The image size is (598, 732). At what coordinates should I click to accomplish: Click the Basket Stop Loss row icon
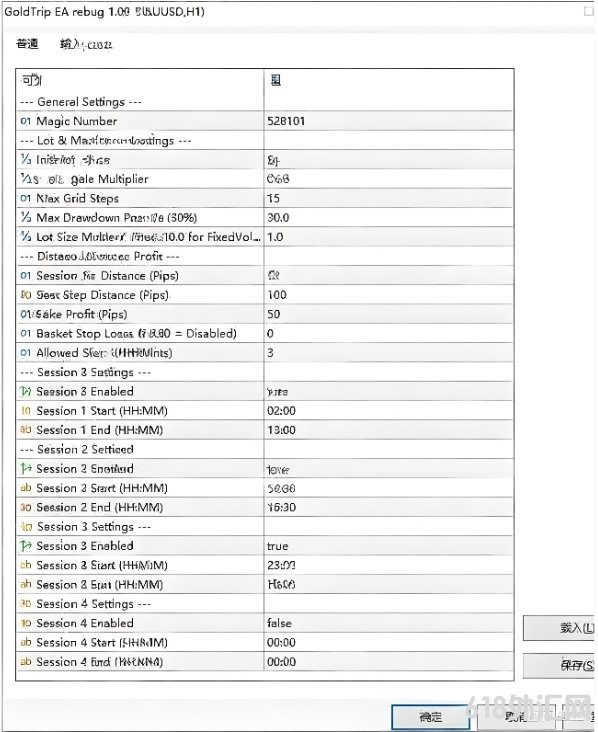point(26,334)
